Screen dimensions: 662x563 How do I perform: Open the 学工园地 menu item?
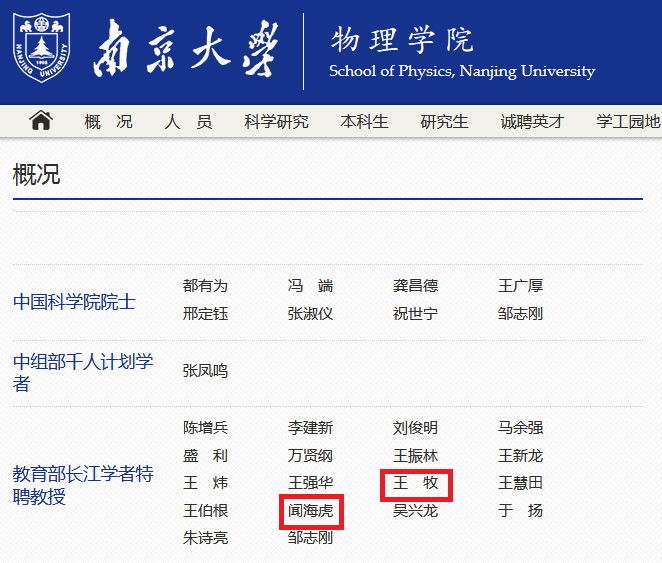pos(628,122)
